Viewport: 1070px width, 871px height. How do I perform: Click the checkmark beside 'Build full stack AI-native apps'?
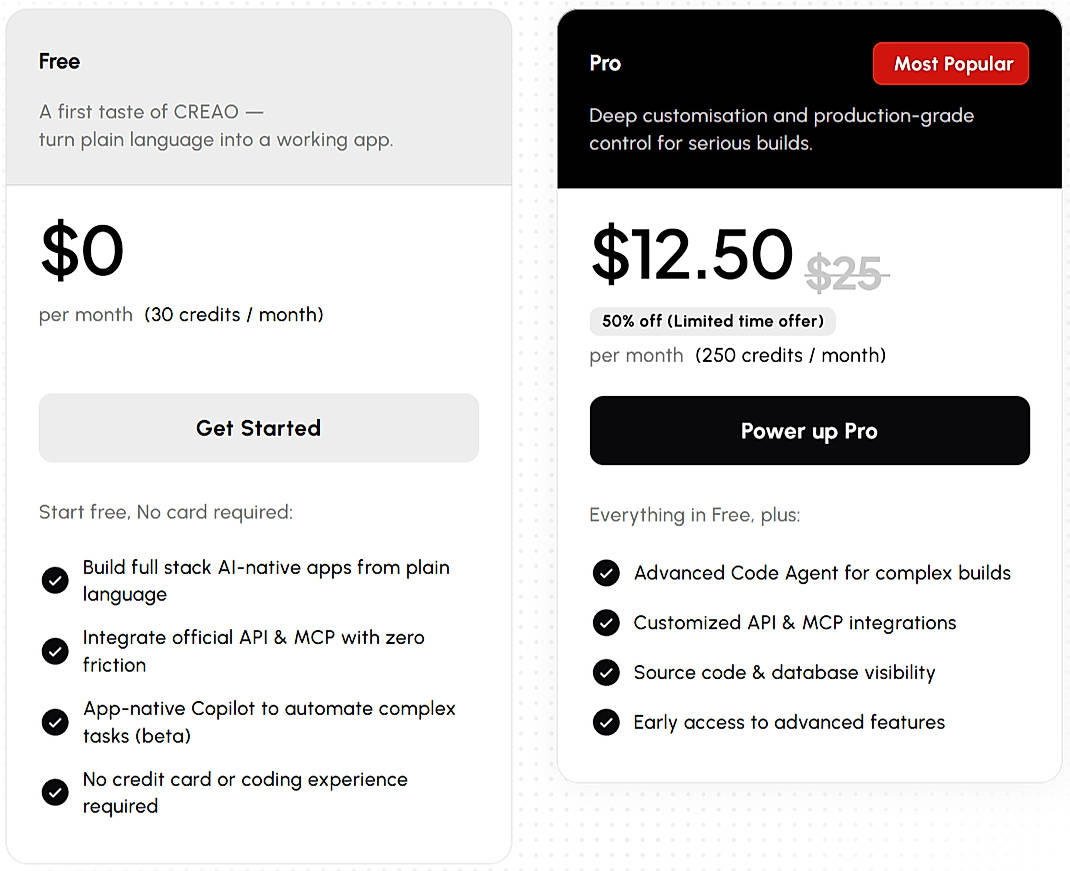55,580
